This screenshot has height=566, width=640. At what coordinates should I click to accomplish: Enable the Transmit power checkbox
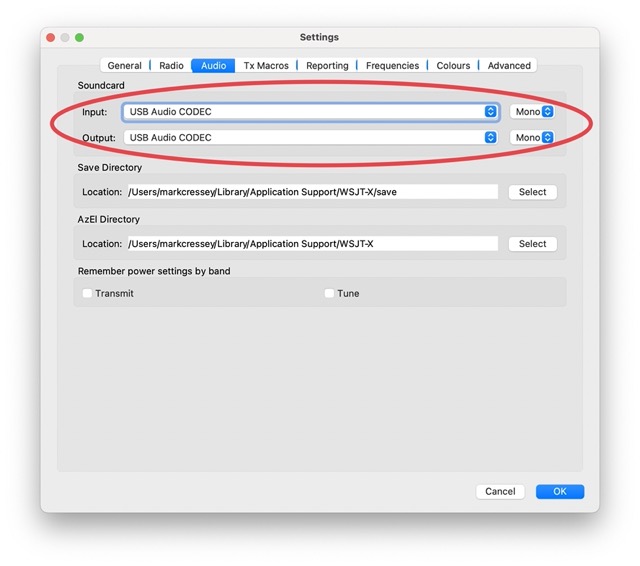click(x=87, y=293)
